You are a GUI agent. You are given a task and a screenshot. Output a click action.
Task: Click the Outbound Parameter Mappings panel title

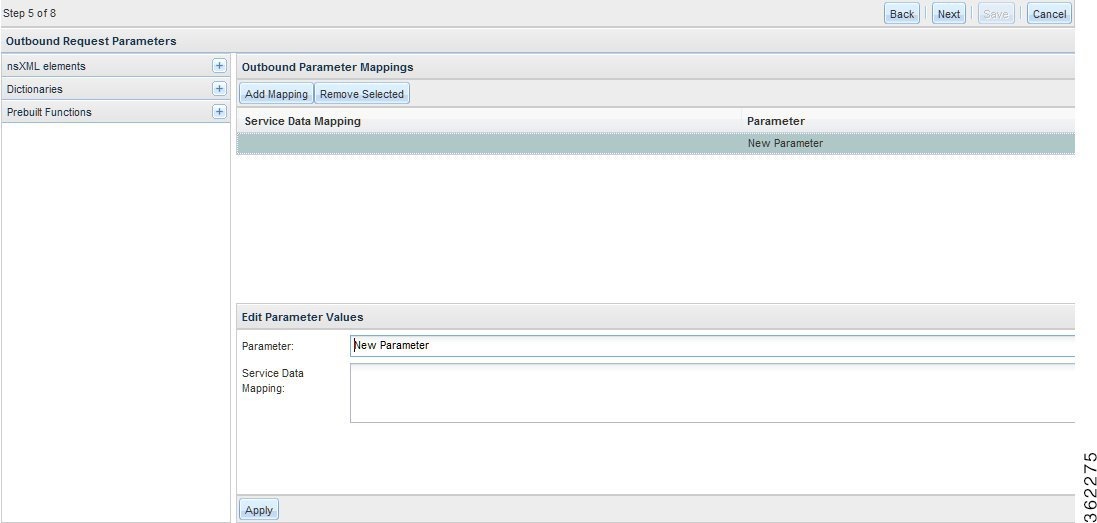point(327,67)
